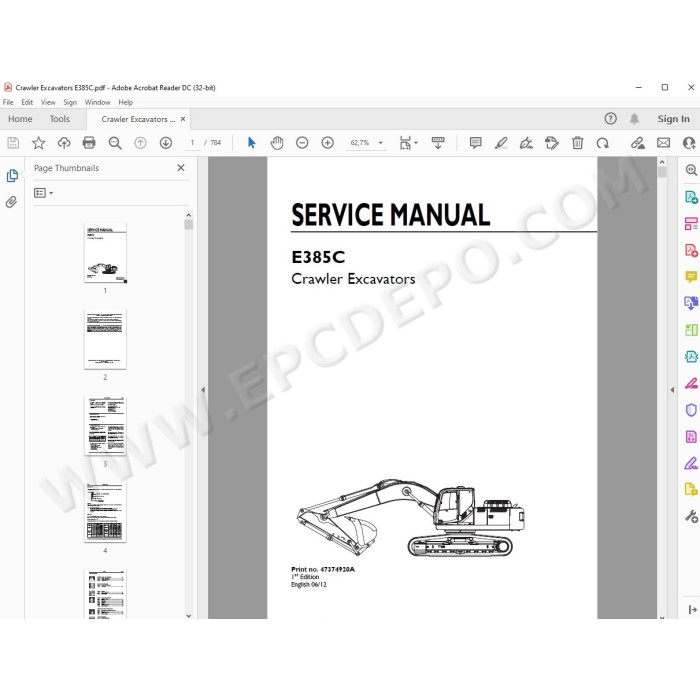Open Organize Pages tool in right pane
The width and height of the screenshot is (700, 700).
[691, 223]
